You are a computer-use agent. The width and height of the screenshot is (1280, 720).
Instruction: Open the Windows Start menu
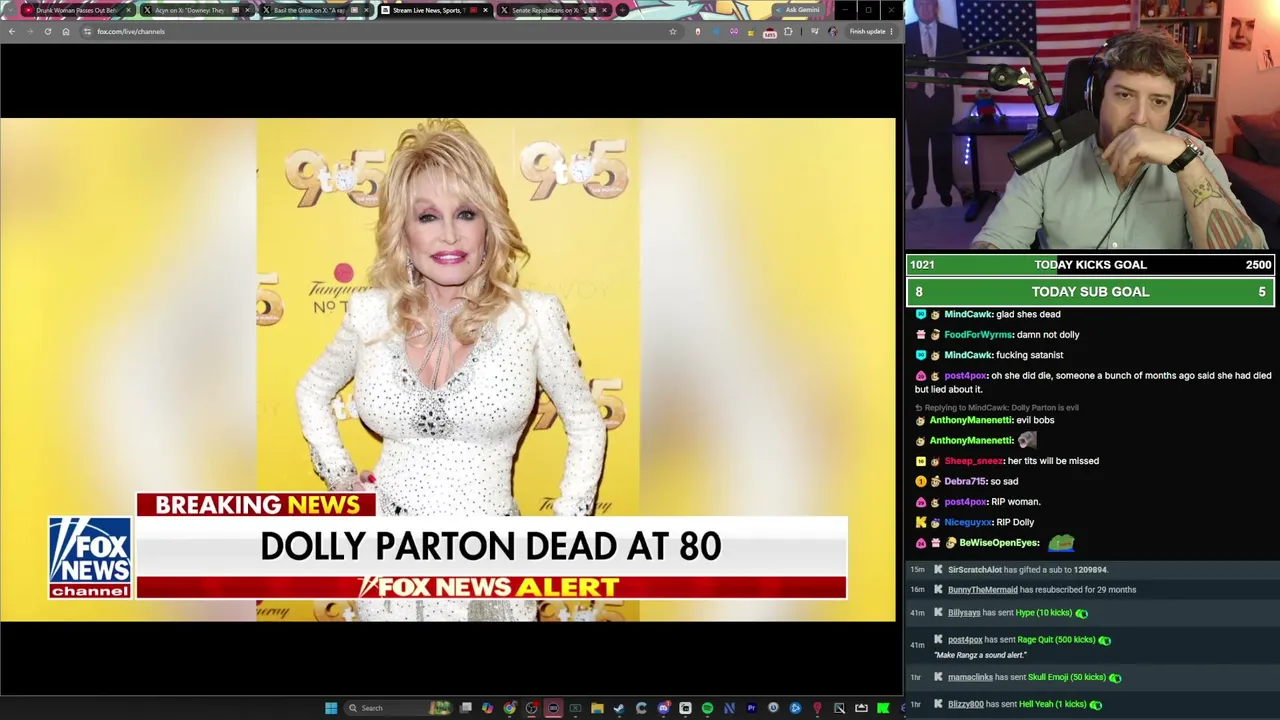click(331, 708)
